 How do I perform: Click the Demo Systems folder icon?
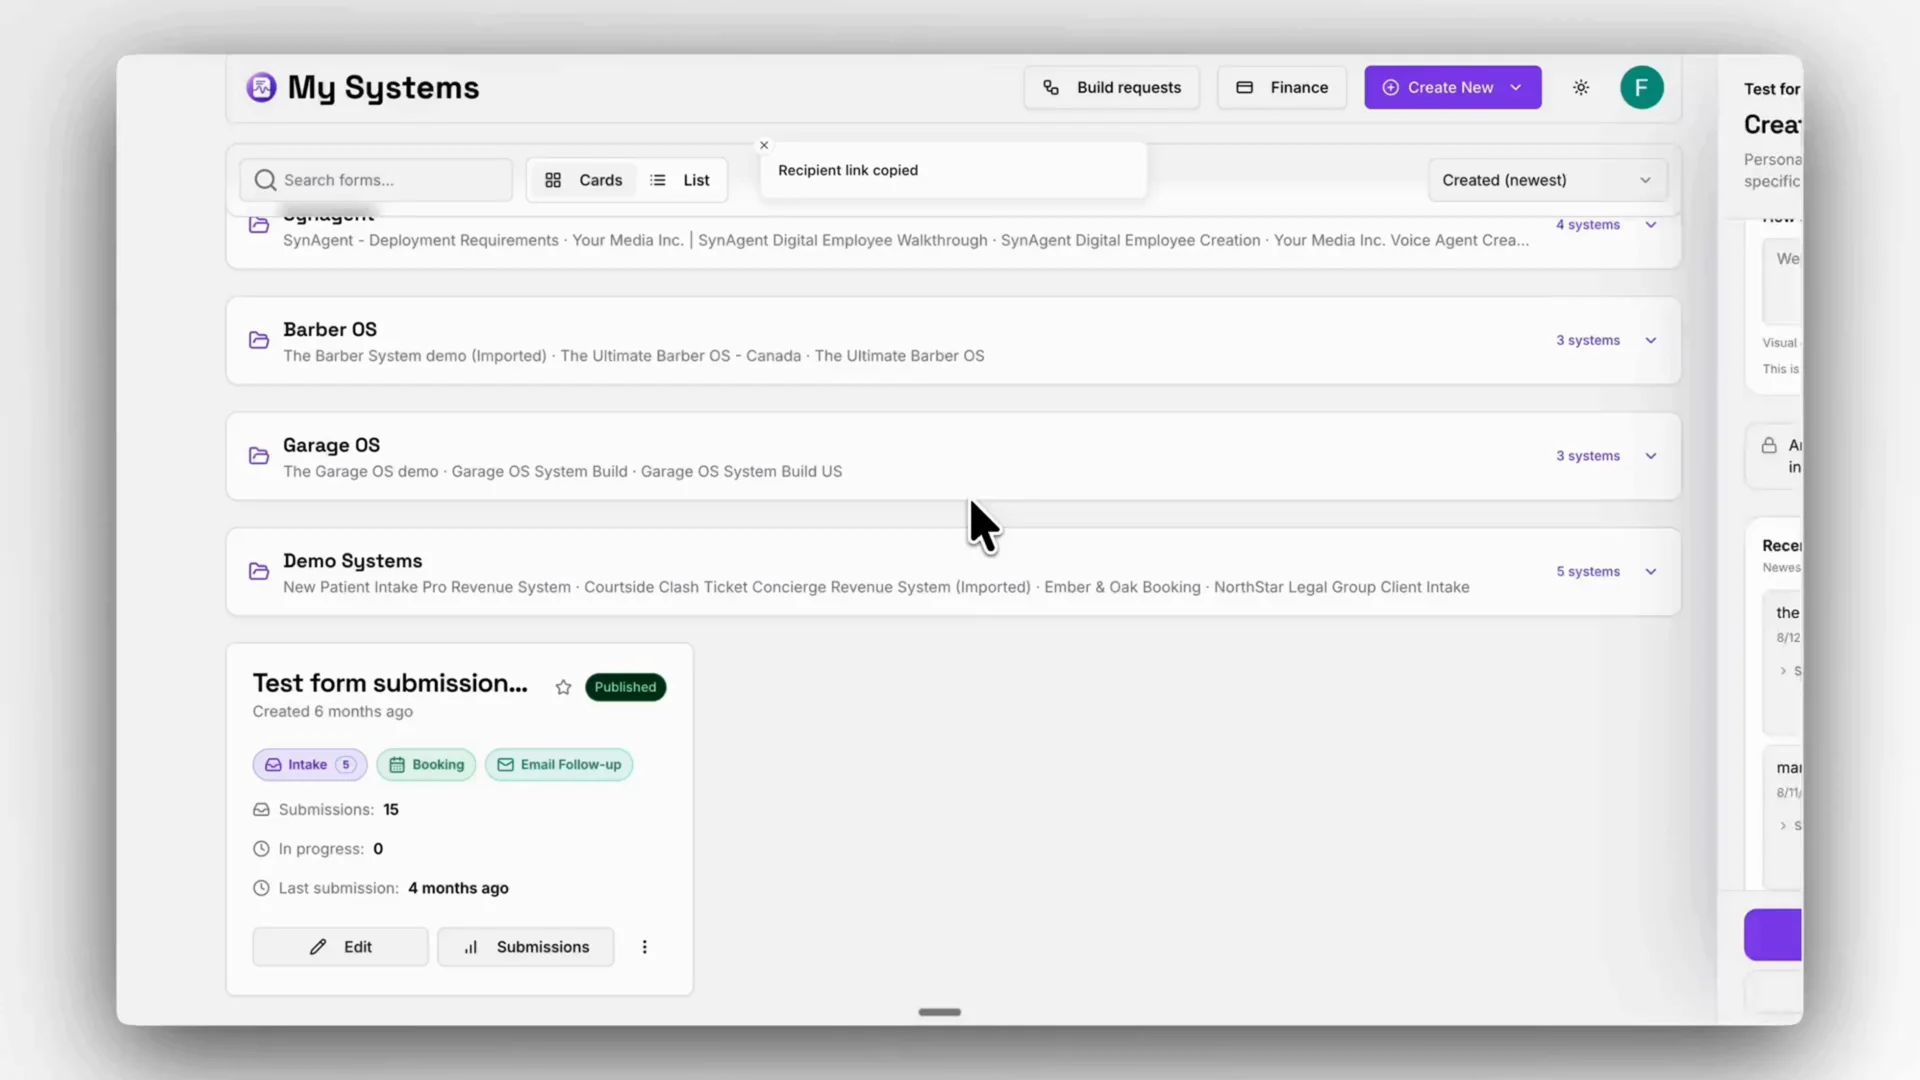(259, 571)
